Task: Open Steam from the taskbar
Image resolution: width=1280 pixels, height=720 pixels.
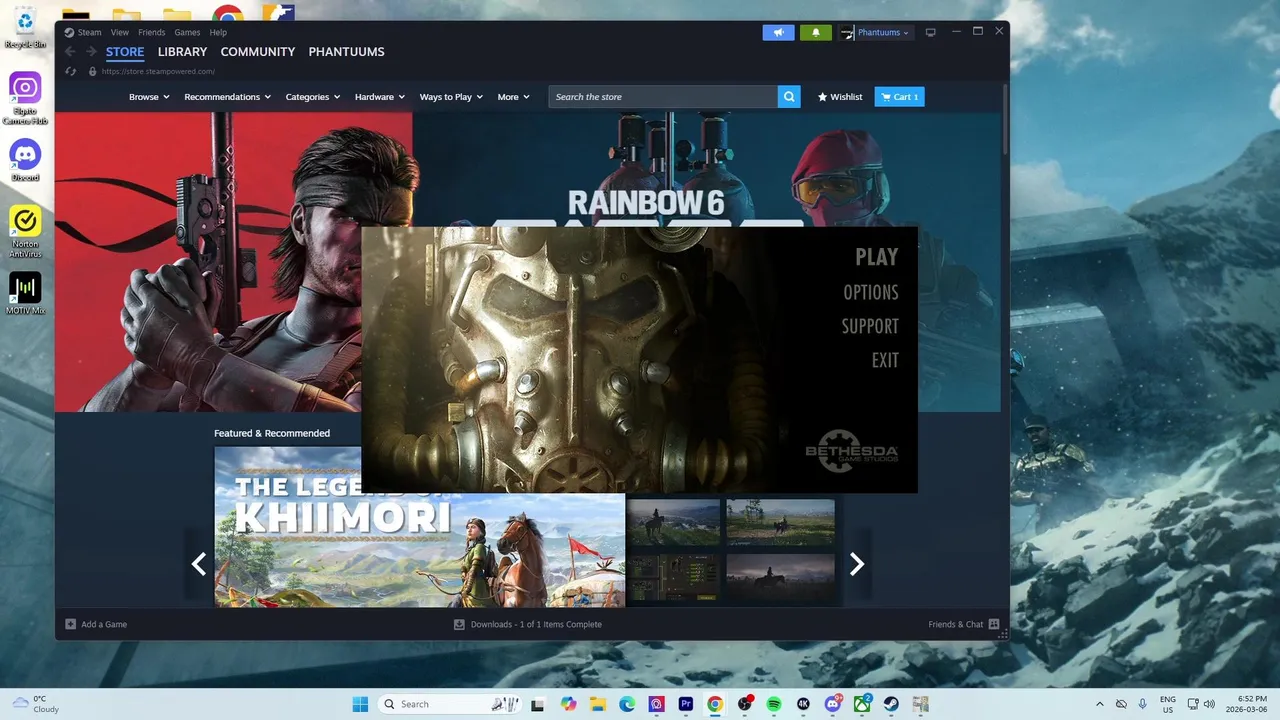Action: tap(890, 704)
